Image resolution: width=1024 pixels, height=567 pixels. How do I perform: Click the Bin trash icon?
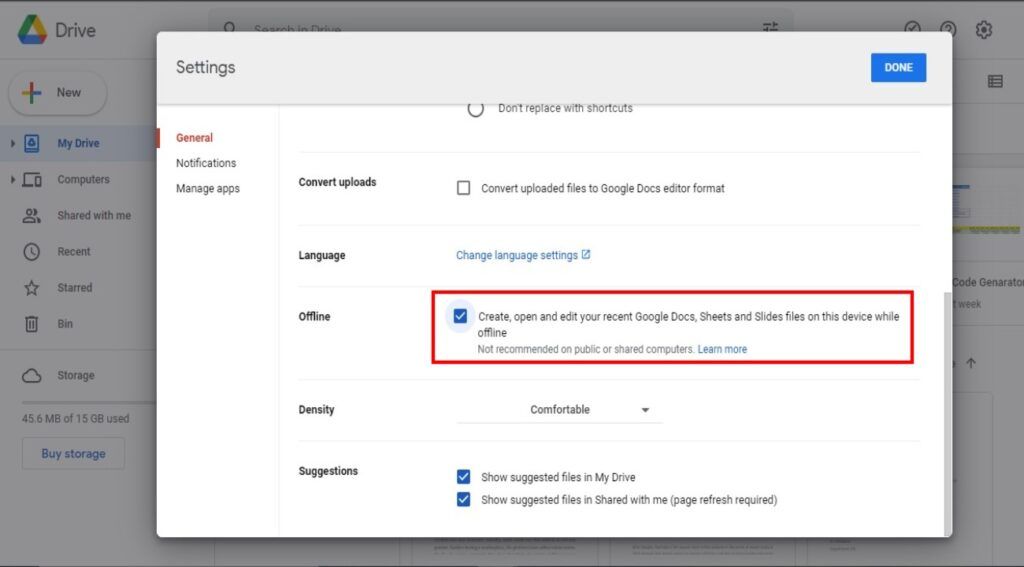31,324
